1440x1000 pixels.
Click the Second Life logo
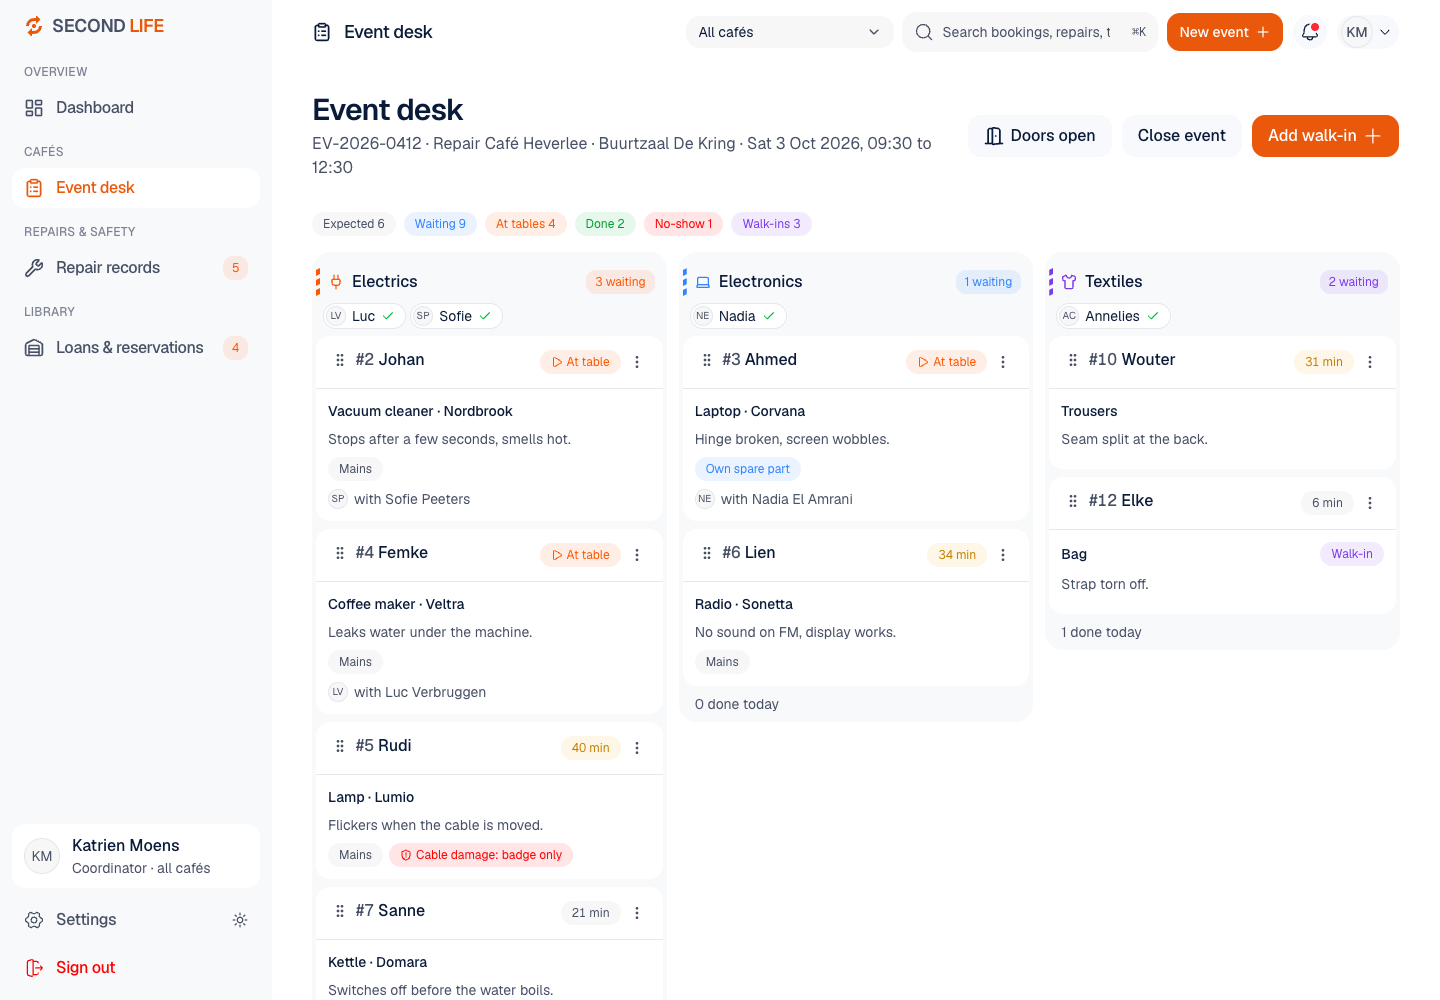tap(94, 26)
